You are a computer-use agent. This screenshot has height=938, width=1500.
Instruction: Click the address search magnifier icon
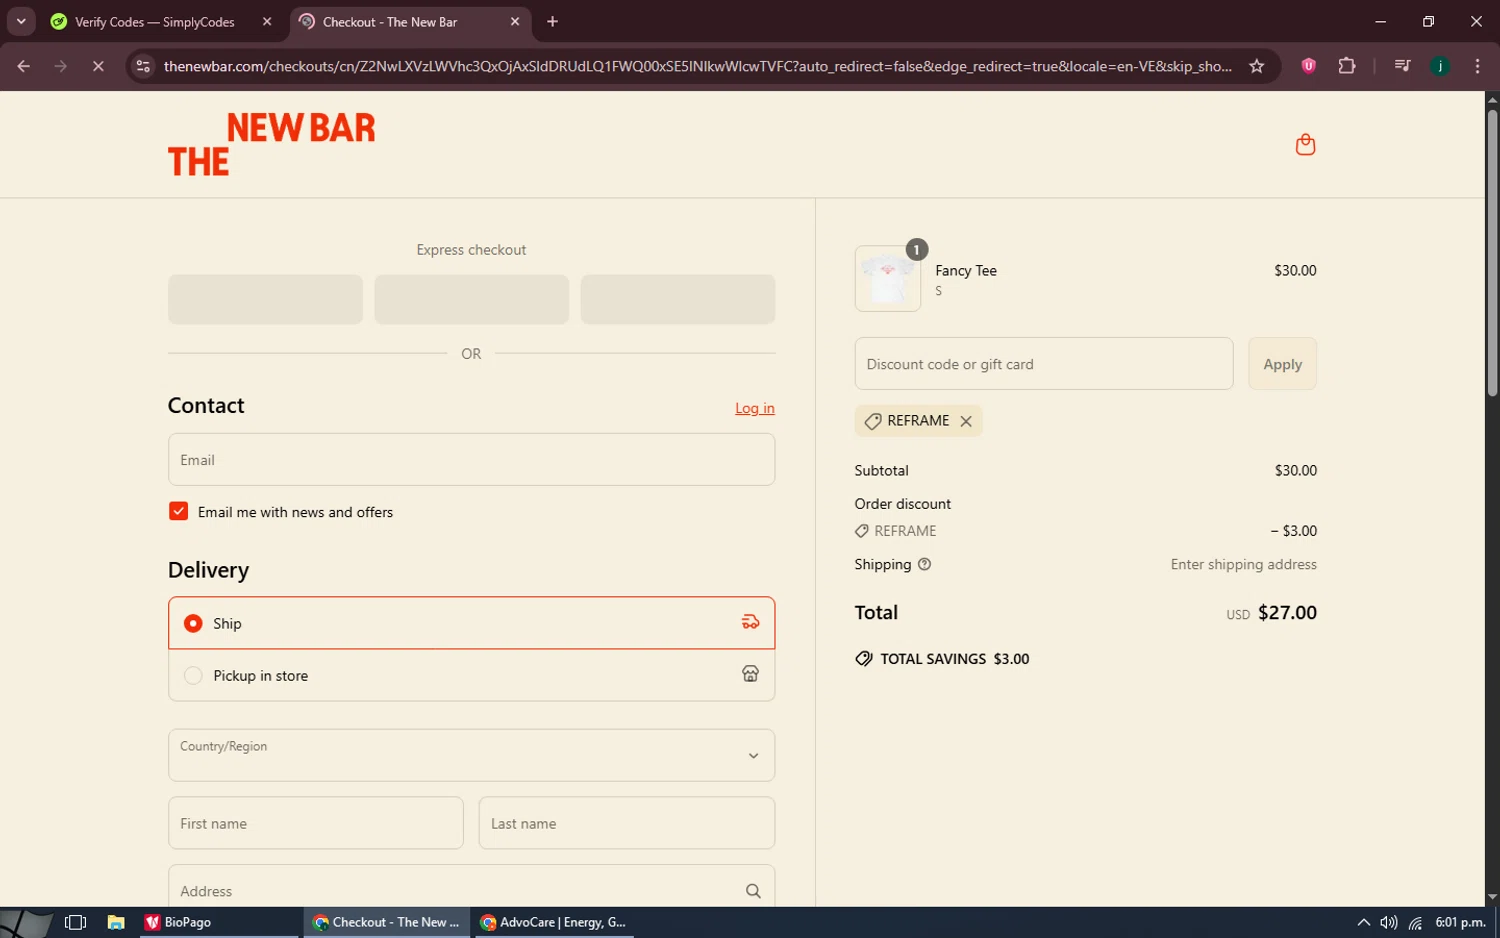pos(753,891)
